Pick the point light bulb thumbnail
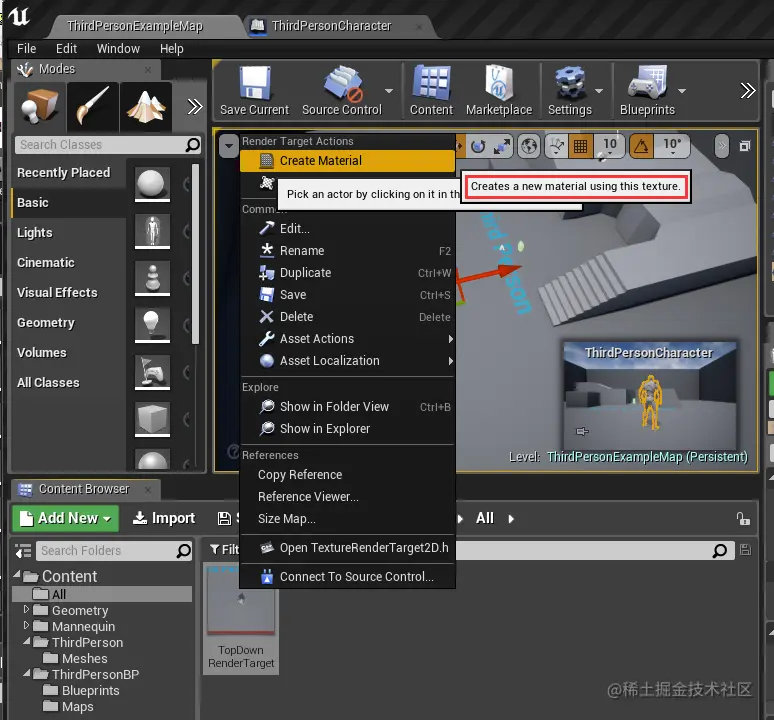The image size is (774, 720). click(x=152, y=324)
